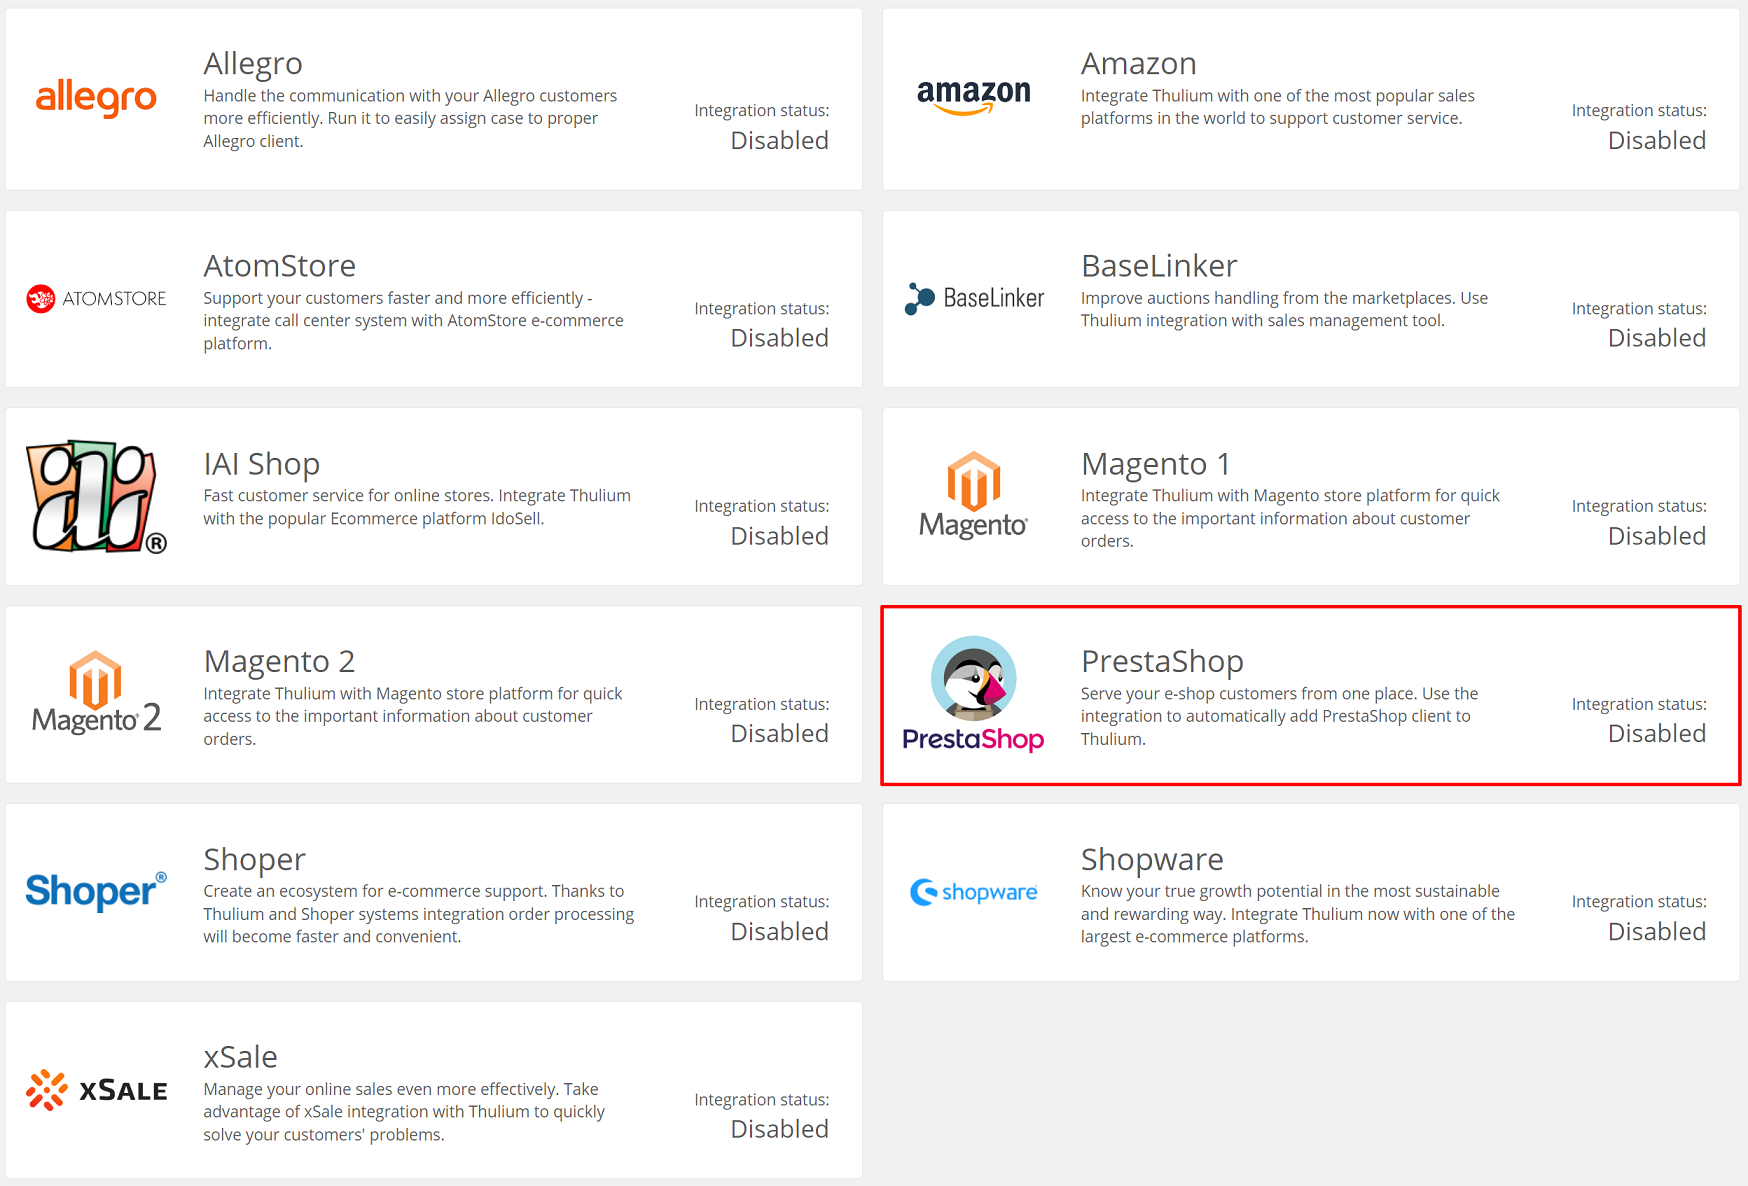Viewport: 1748px width, 1186px height.
Task: Open the PrestaShop integration heading
Action: coord(1162,661)
